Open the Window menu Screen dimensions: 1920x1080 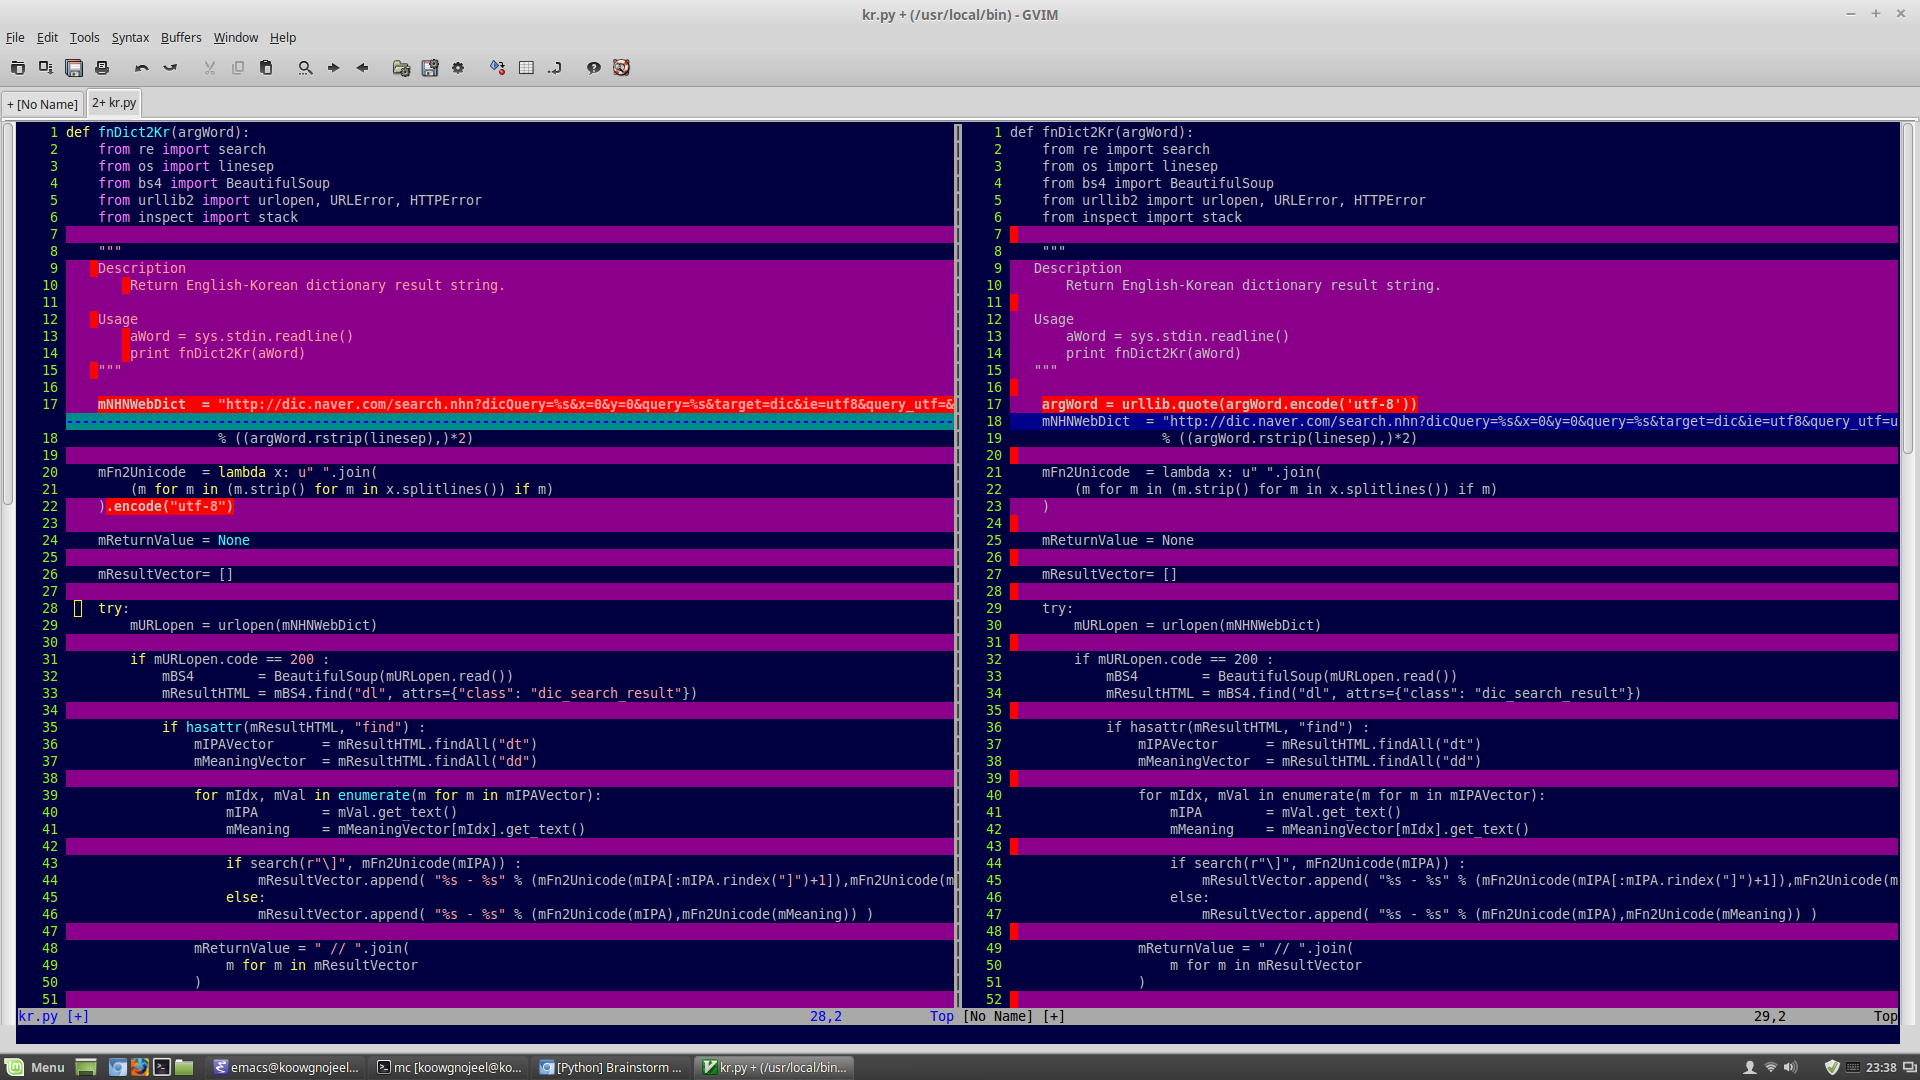(x=236, y=37)
